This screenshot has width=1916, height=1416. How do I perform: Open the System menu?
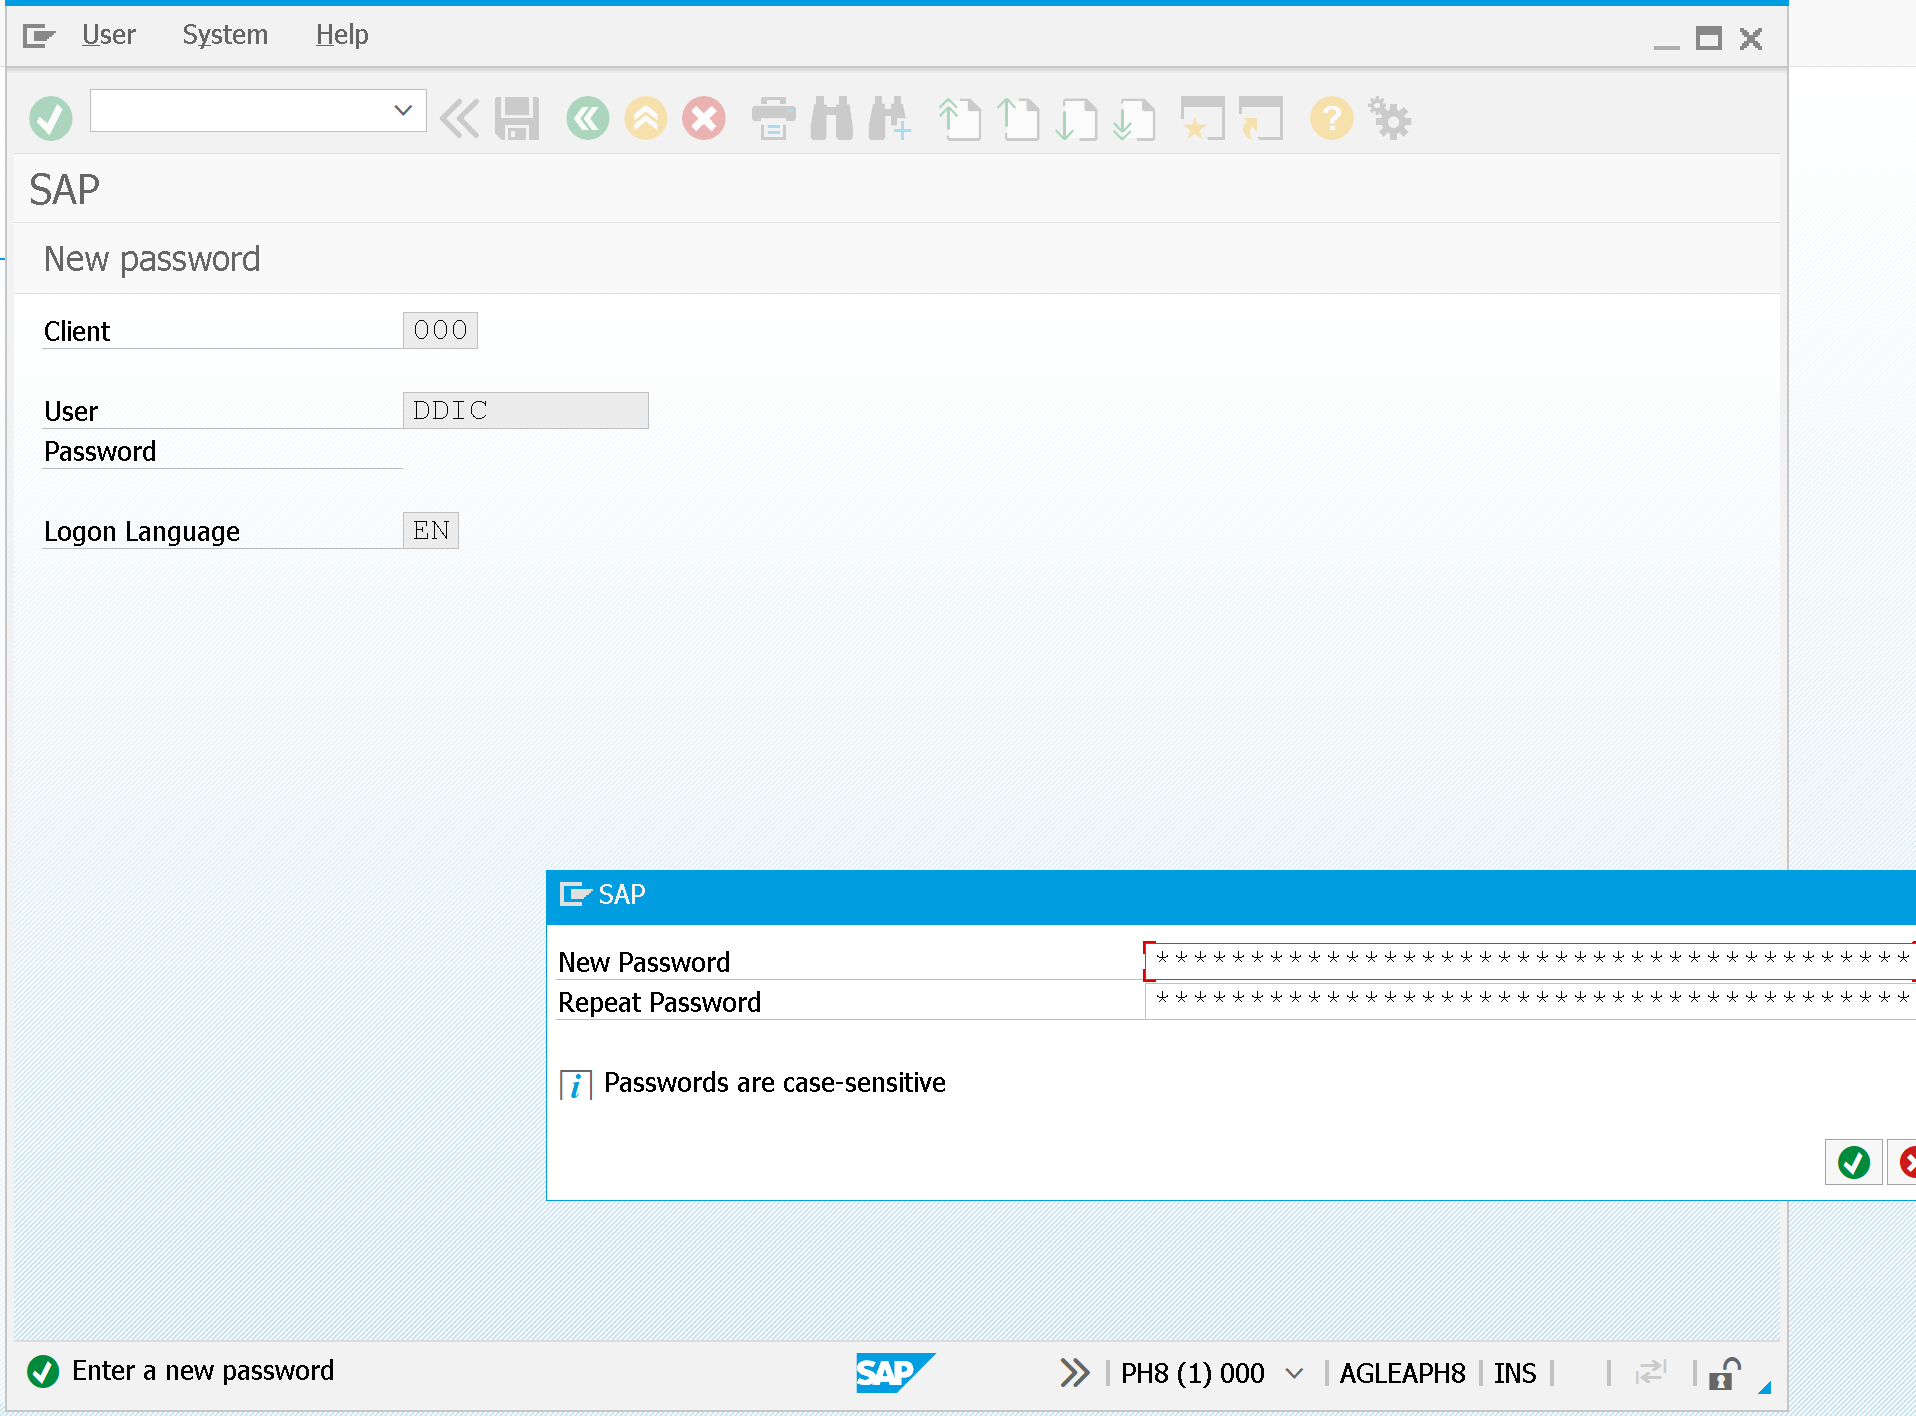pos(225,35)
